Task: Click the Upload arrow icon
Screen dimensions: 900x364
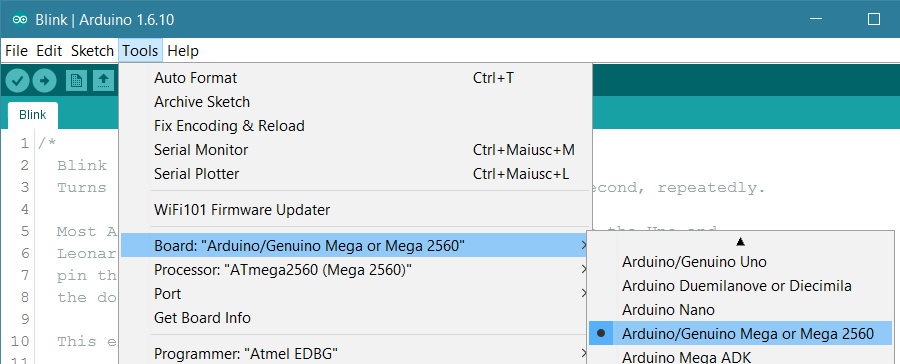Action: (44, 81)
